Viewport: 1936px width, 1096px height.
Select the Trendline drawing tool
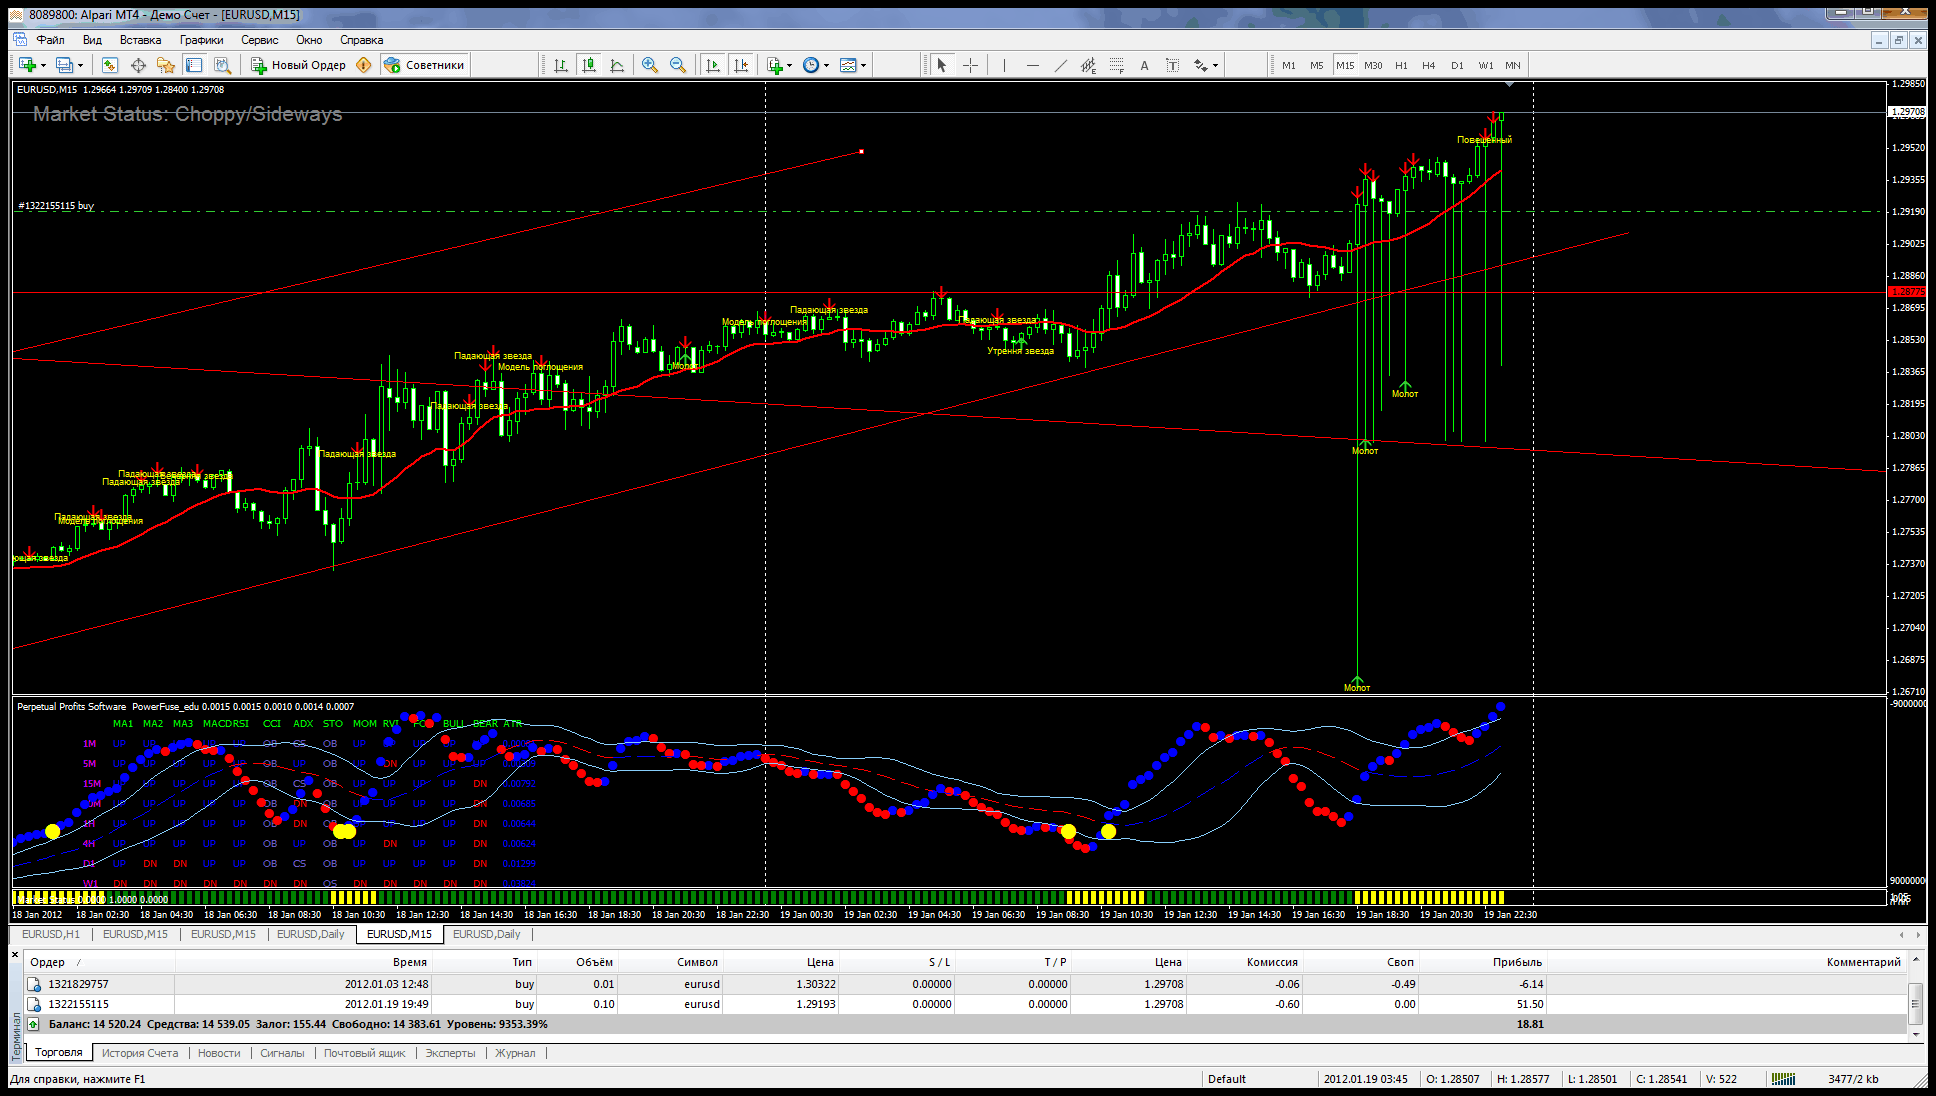click(1060, 65)
